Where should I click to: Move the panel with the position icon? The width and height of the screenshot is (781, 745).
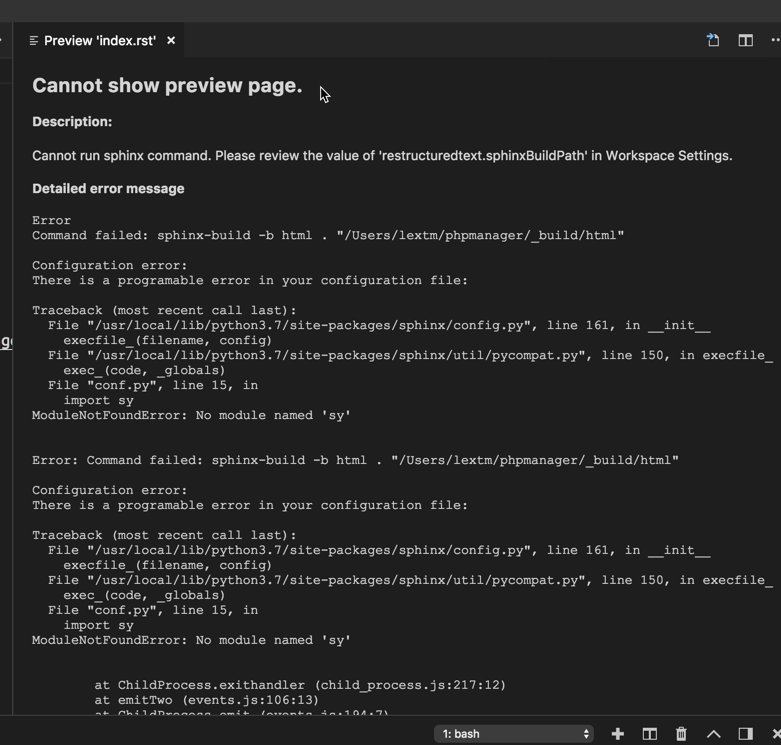[745, 734]
